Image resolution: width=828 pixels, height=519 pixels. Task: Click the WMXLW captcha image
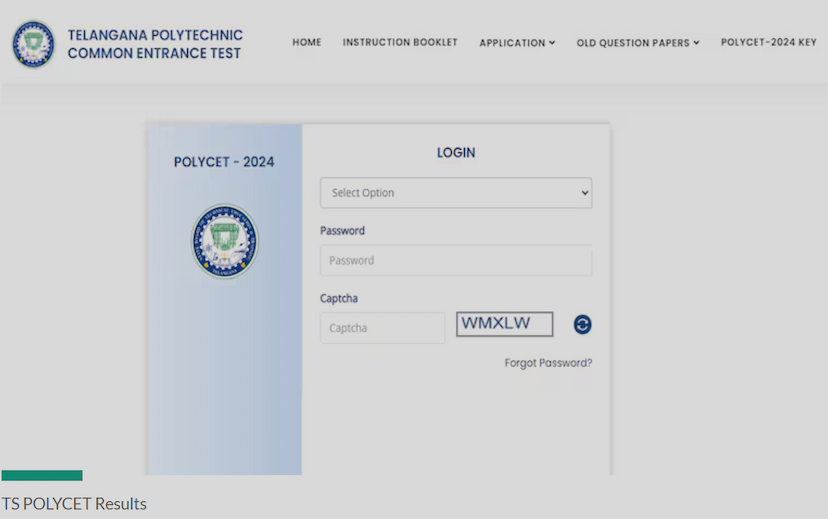(504, 324)
